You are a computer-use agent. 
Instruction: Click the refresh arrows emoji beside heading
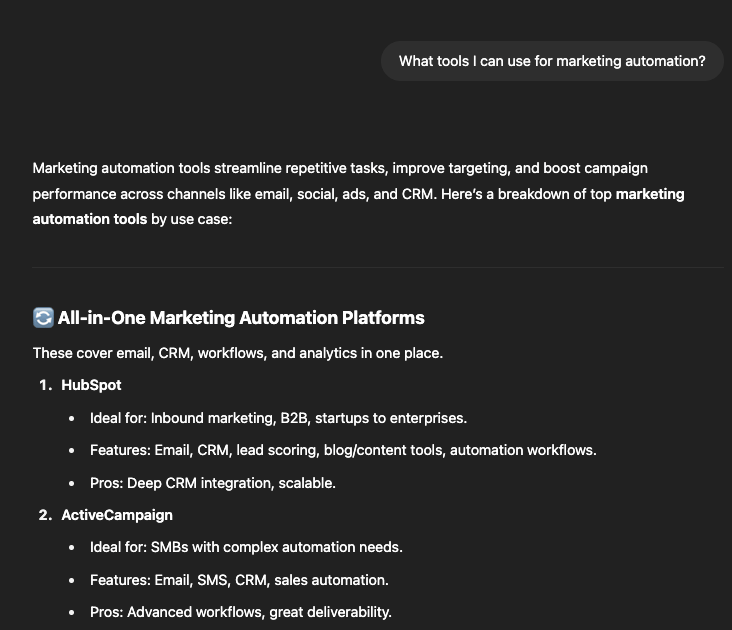tap(43, 318)
